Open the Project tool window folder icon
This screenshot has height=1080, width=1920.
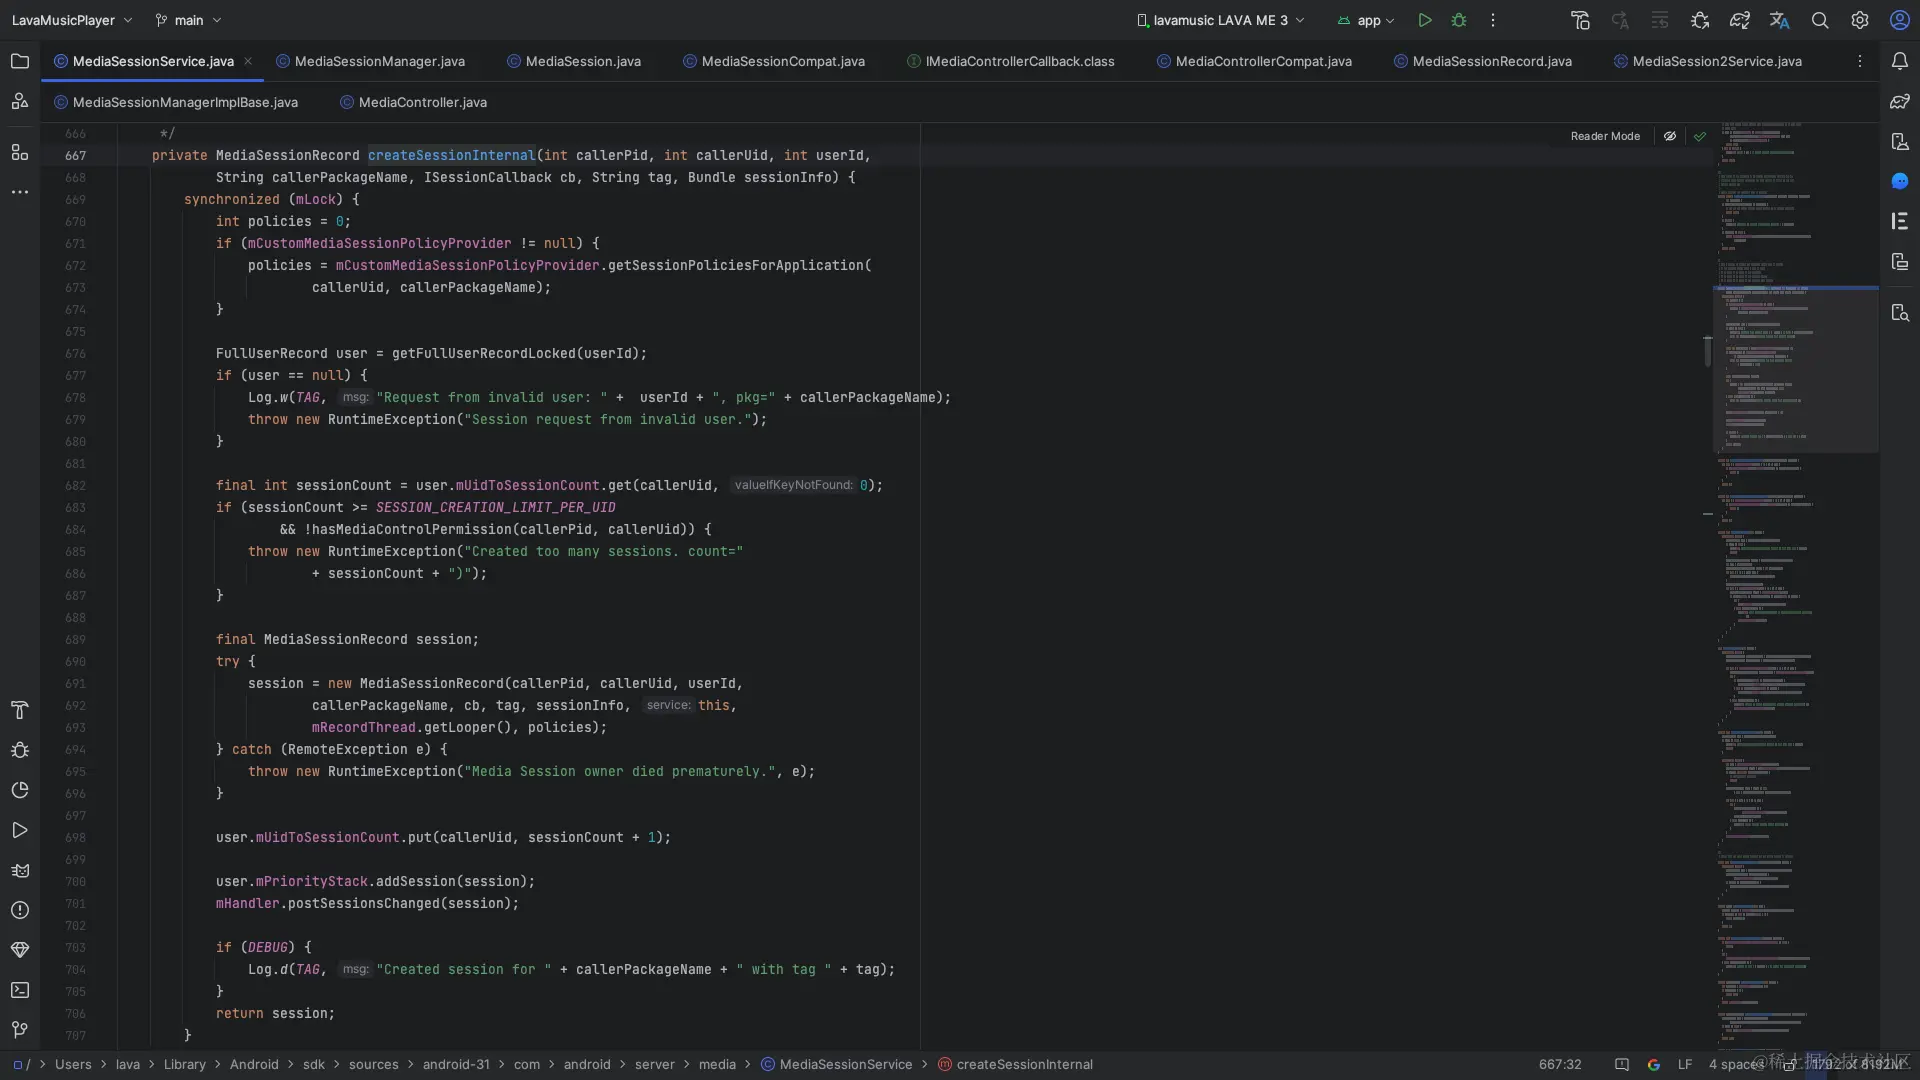[19, 61]
